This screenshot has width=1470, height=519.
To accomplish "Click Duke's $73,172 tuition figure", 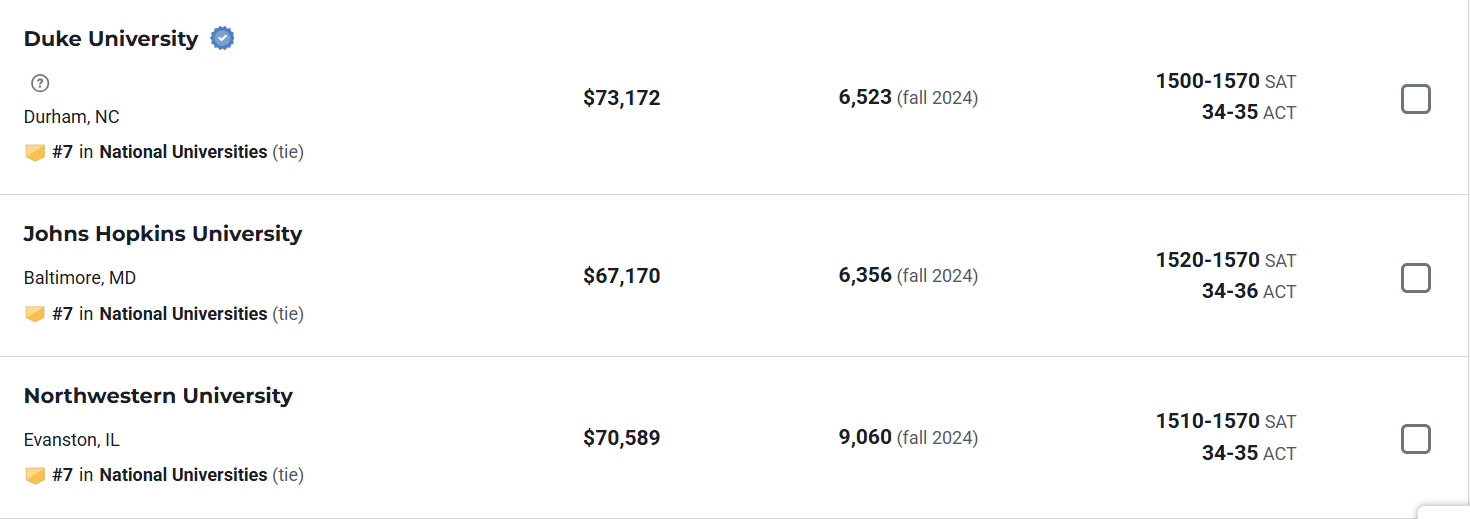I will pos(622,98).
